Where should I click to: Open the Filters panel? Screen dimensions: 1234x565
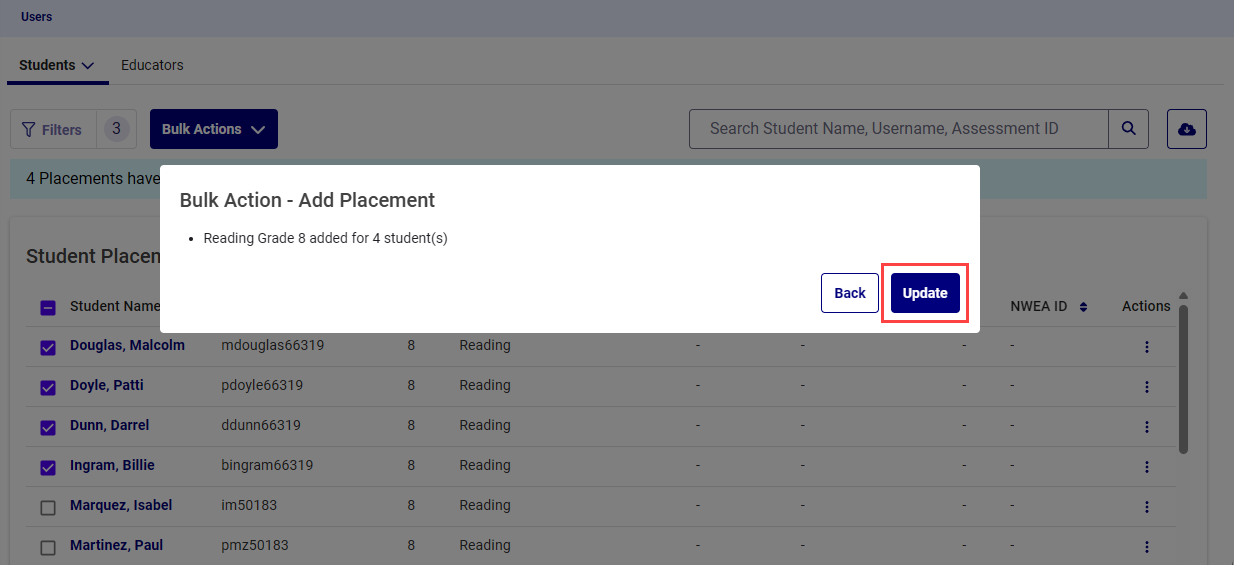pyautogui.click(x=53, y=129)
